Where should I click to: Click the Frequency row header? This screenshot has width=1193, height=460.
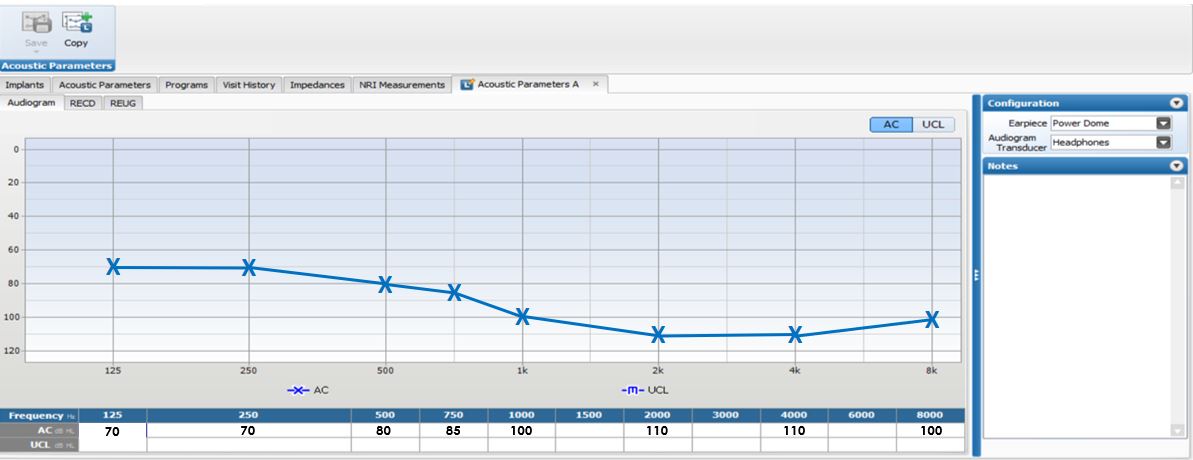(40, 415)
